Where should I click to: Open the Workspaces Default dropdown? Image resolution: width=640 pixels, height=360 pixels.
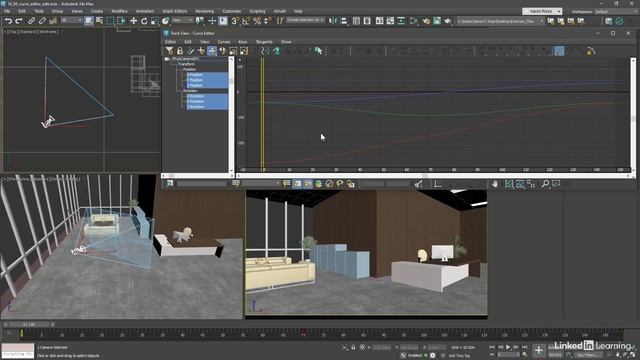point(615,11)
